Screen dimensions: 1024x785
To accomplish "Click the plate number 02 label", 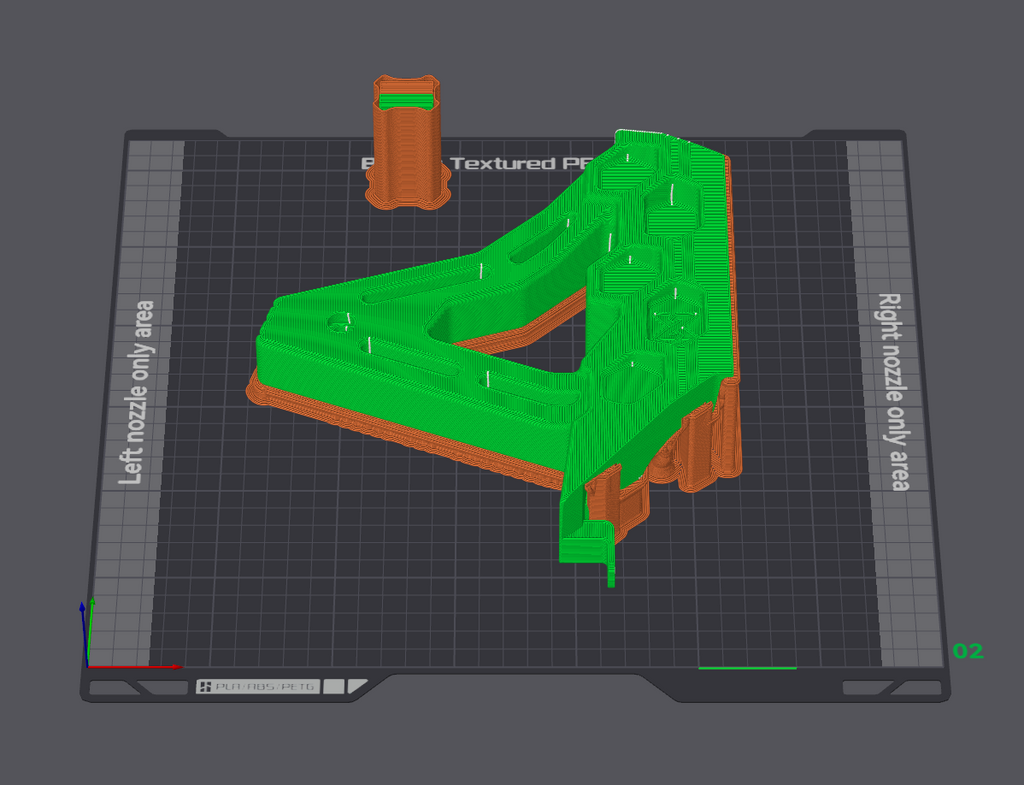I will click(x=968, y=651).
